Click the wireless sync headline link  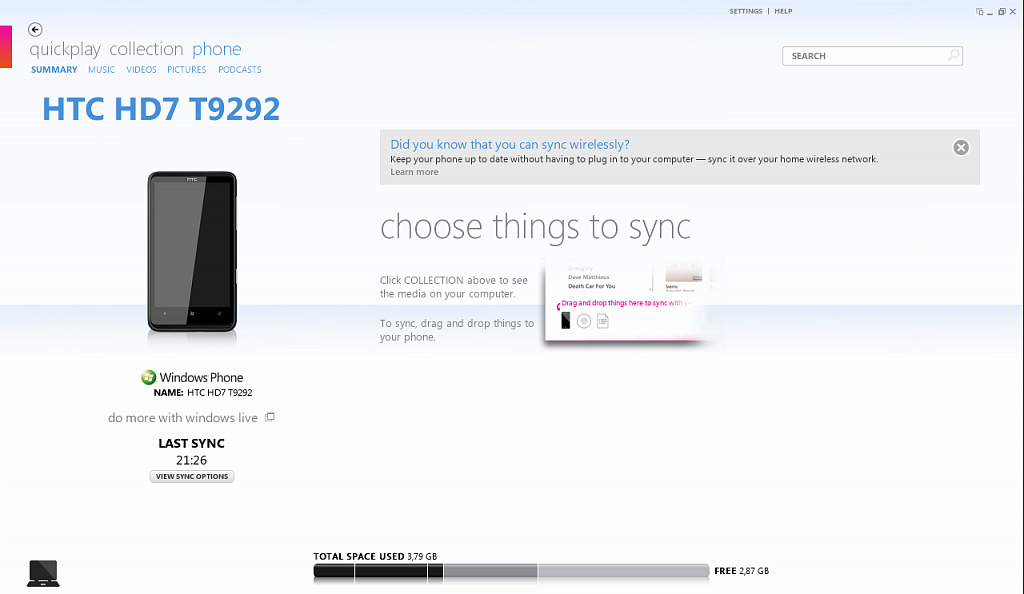point(509,144)
